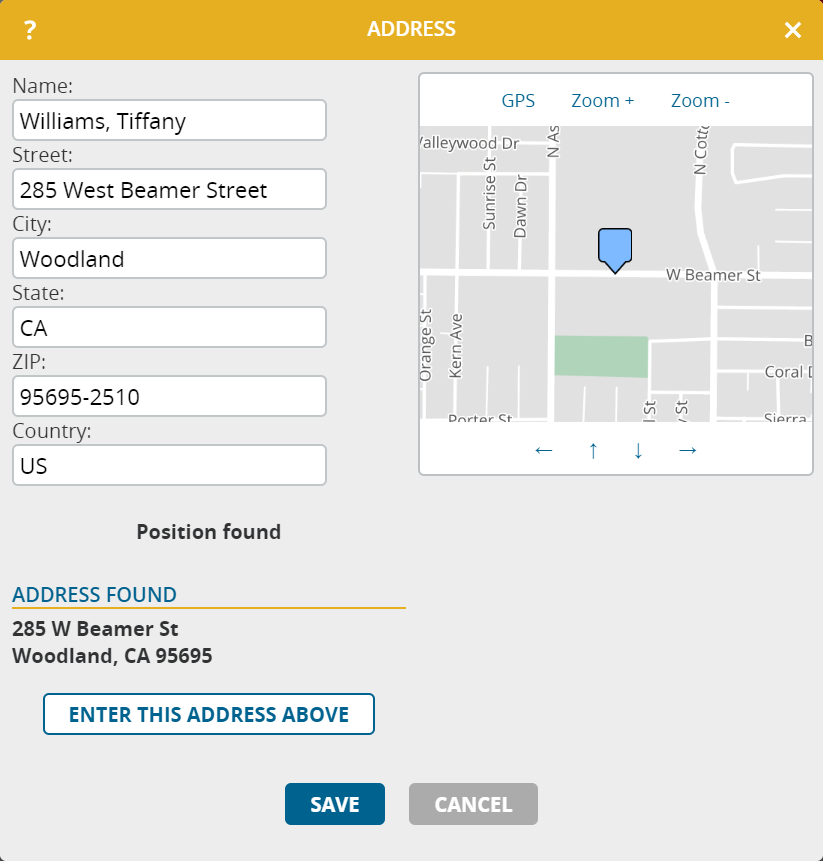Select the text Woodland, CA 95695
The image size is (823, 861).
pos(112,656)
